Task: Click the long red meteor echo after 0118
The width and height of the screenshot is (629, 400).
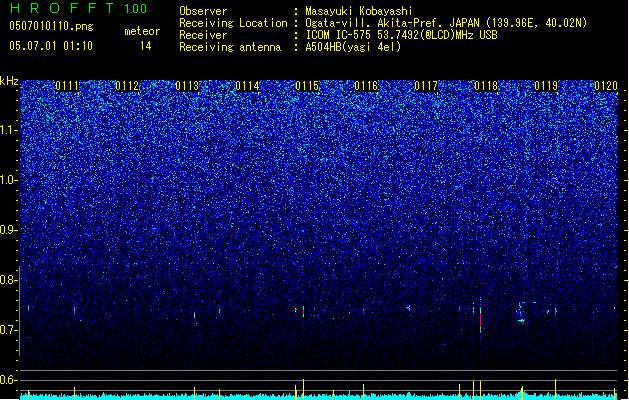Action: (481, 319)
